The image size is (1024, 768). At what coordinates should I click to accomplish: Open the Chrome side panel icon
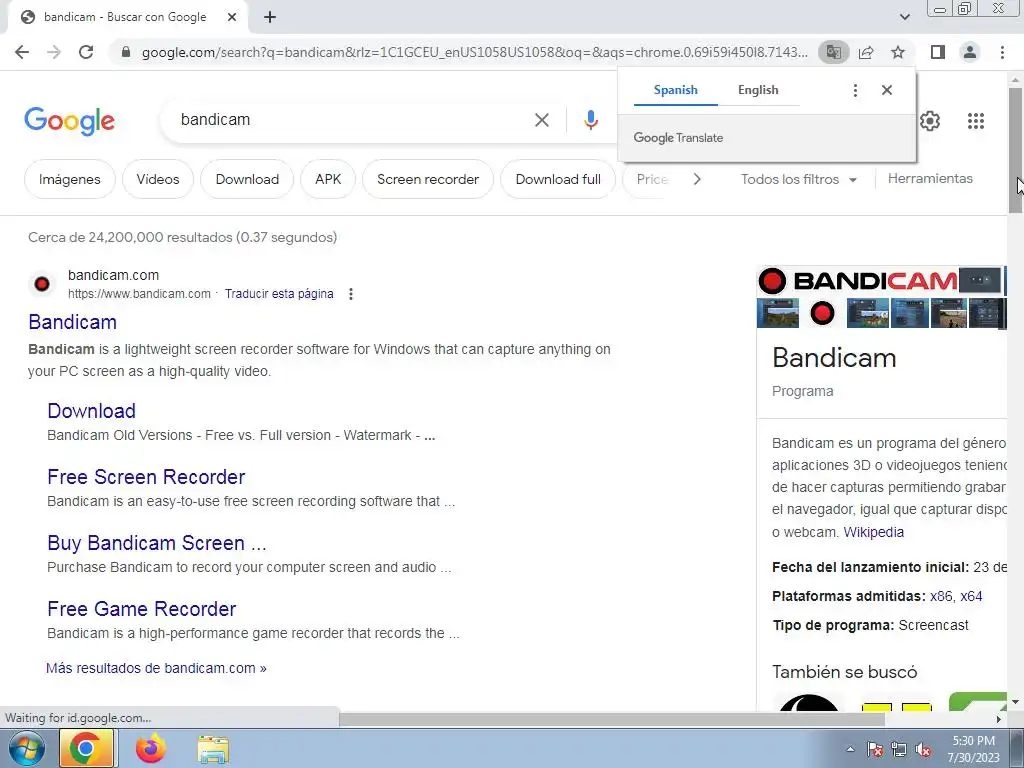pyautogui.click(x=938, y=52)
